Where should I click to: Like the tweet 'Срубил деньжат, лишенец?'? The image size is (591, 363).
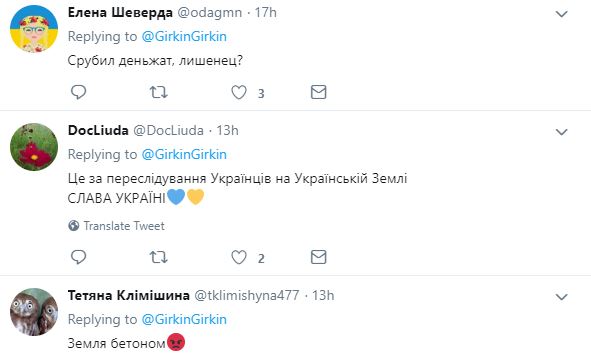point(239,92)
